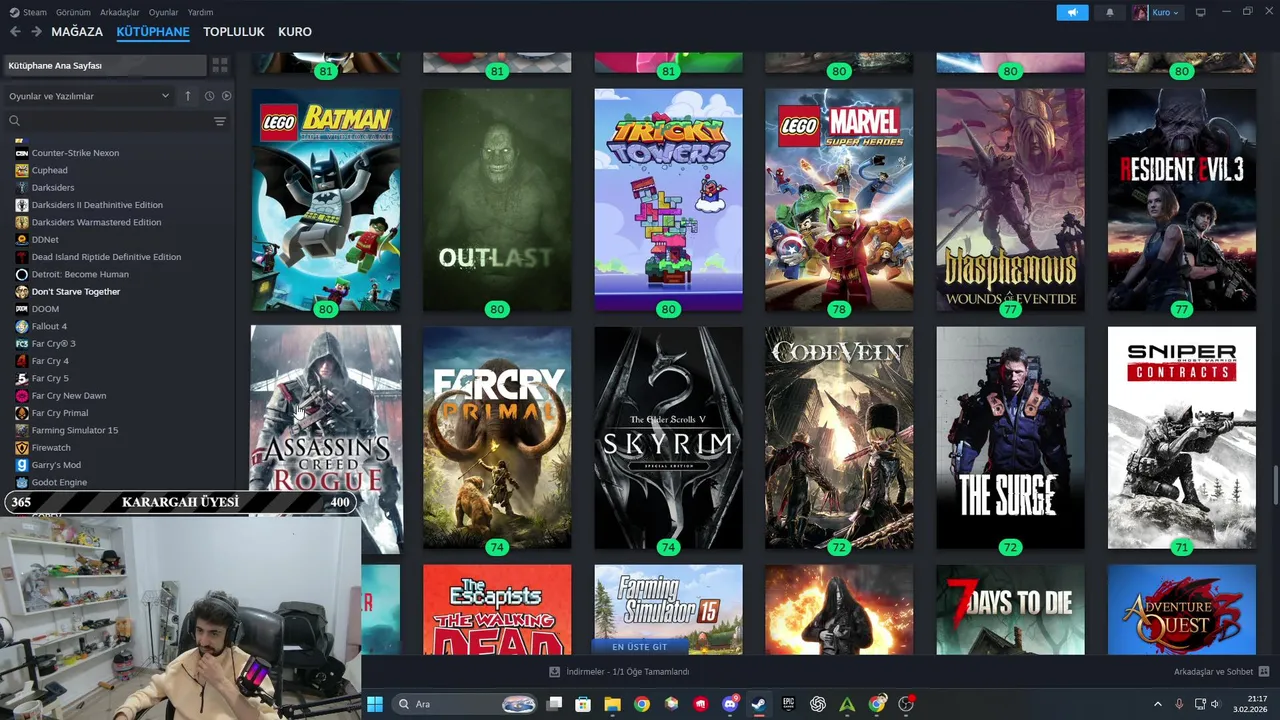
Task: Open The Surge game cover
Action: (x=1010, y=438)
